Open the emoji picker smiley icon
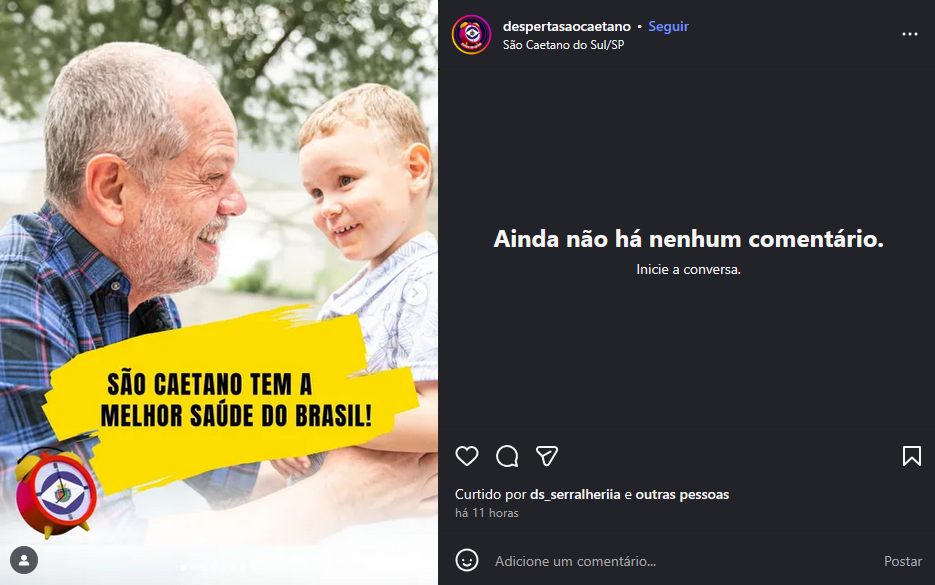Image resolution: width=935 pixels, height=585 pixels. click(467, 561)
